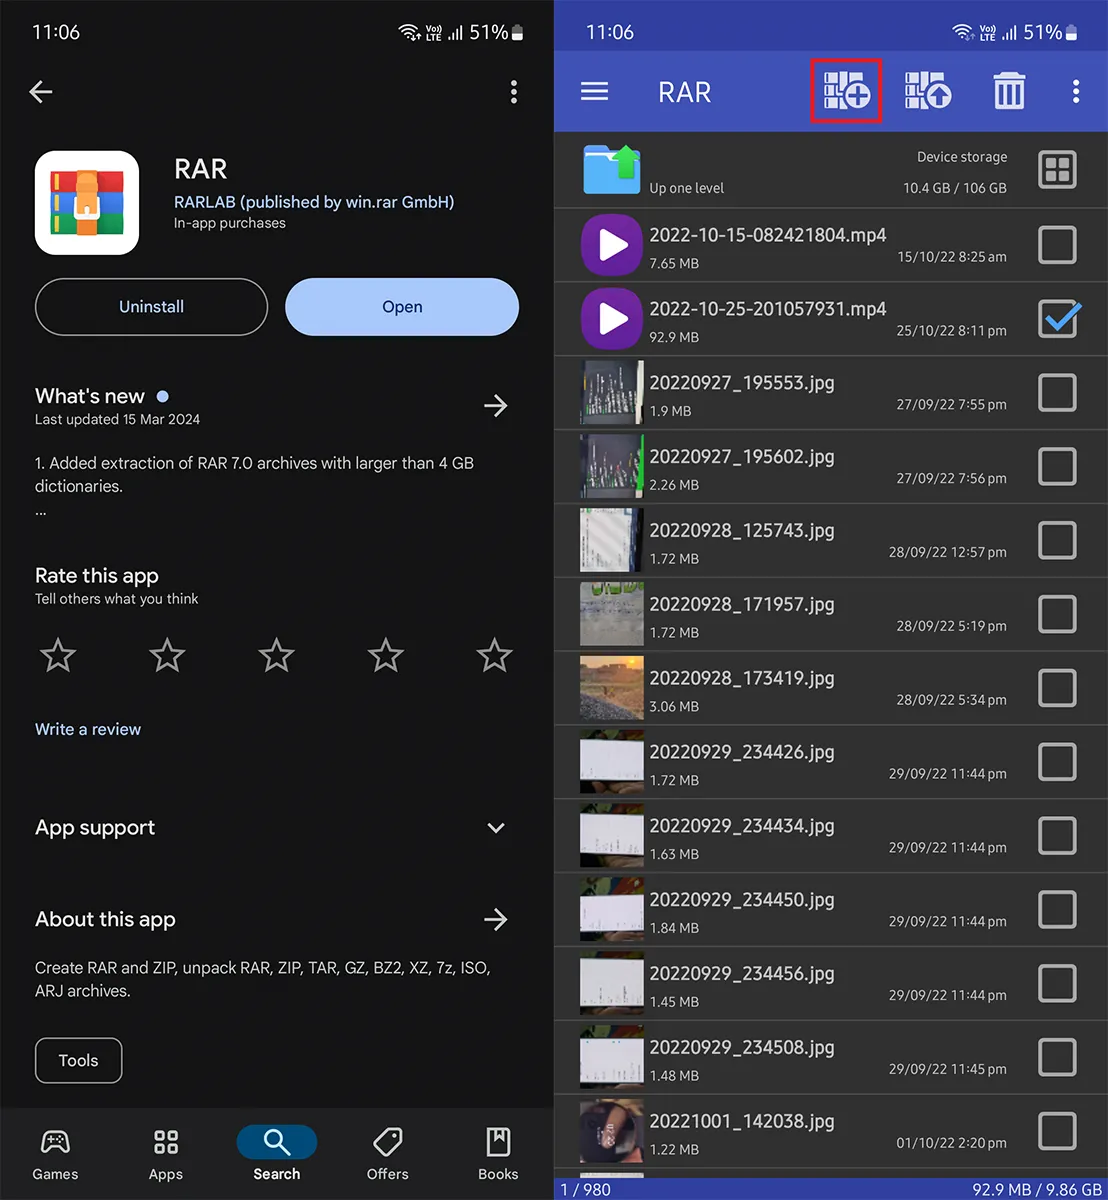Open What's new details arrow
The image size is (1108, 1200).
point(495,405)
